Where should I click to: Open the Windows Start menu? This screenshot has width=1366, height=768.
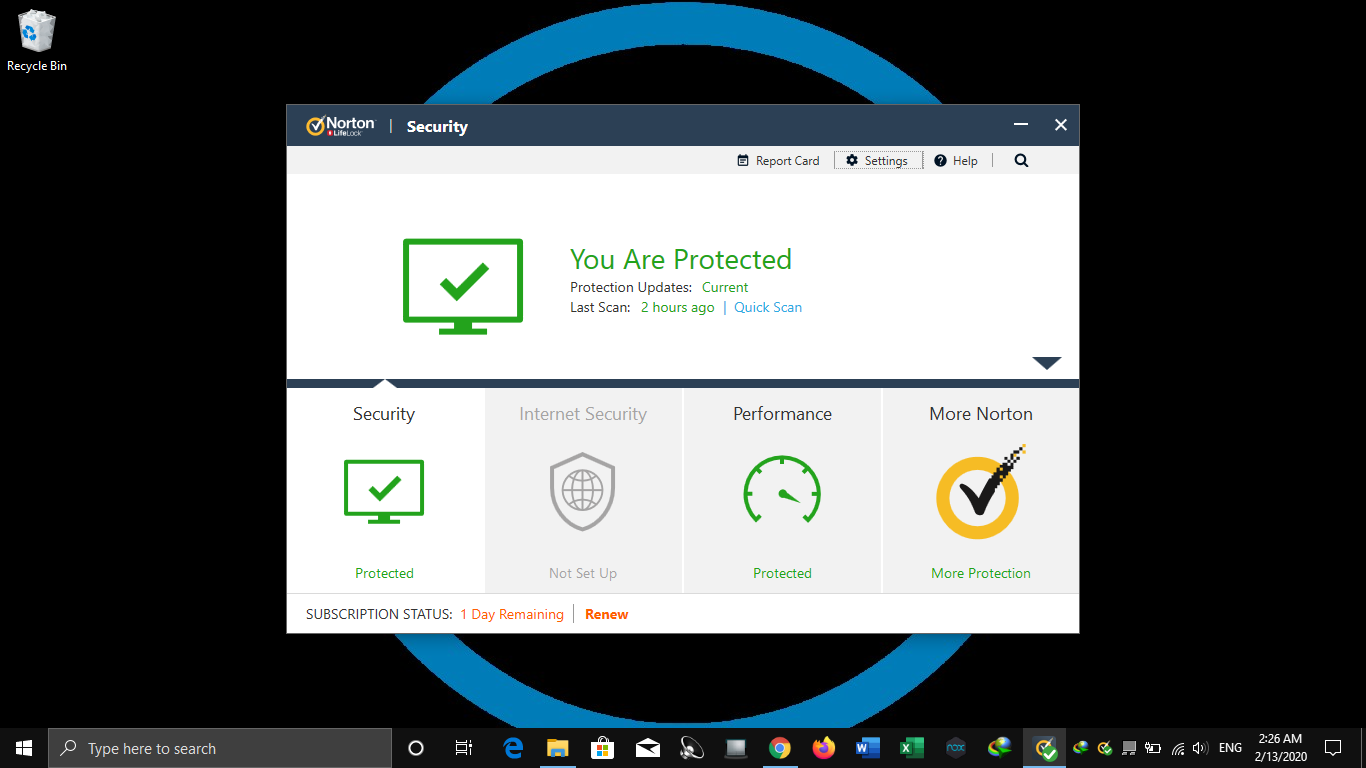point(24,748)
